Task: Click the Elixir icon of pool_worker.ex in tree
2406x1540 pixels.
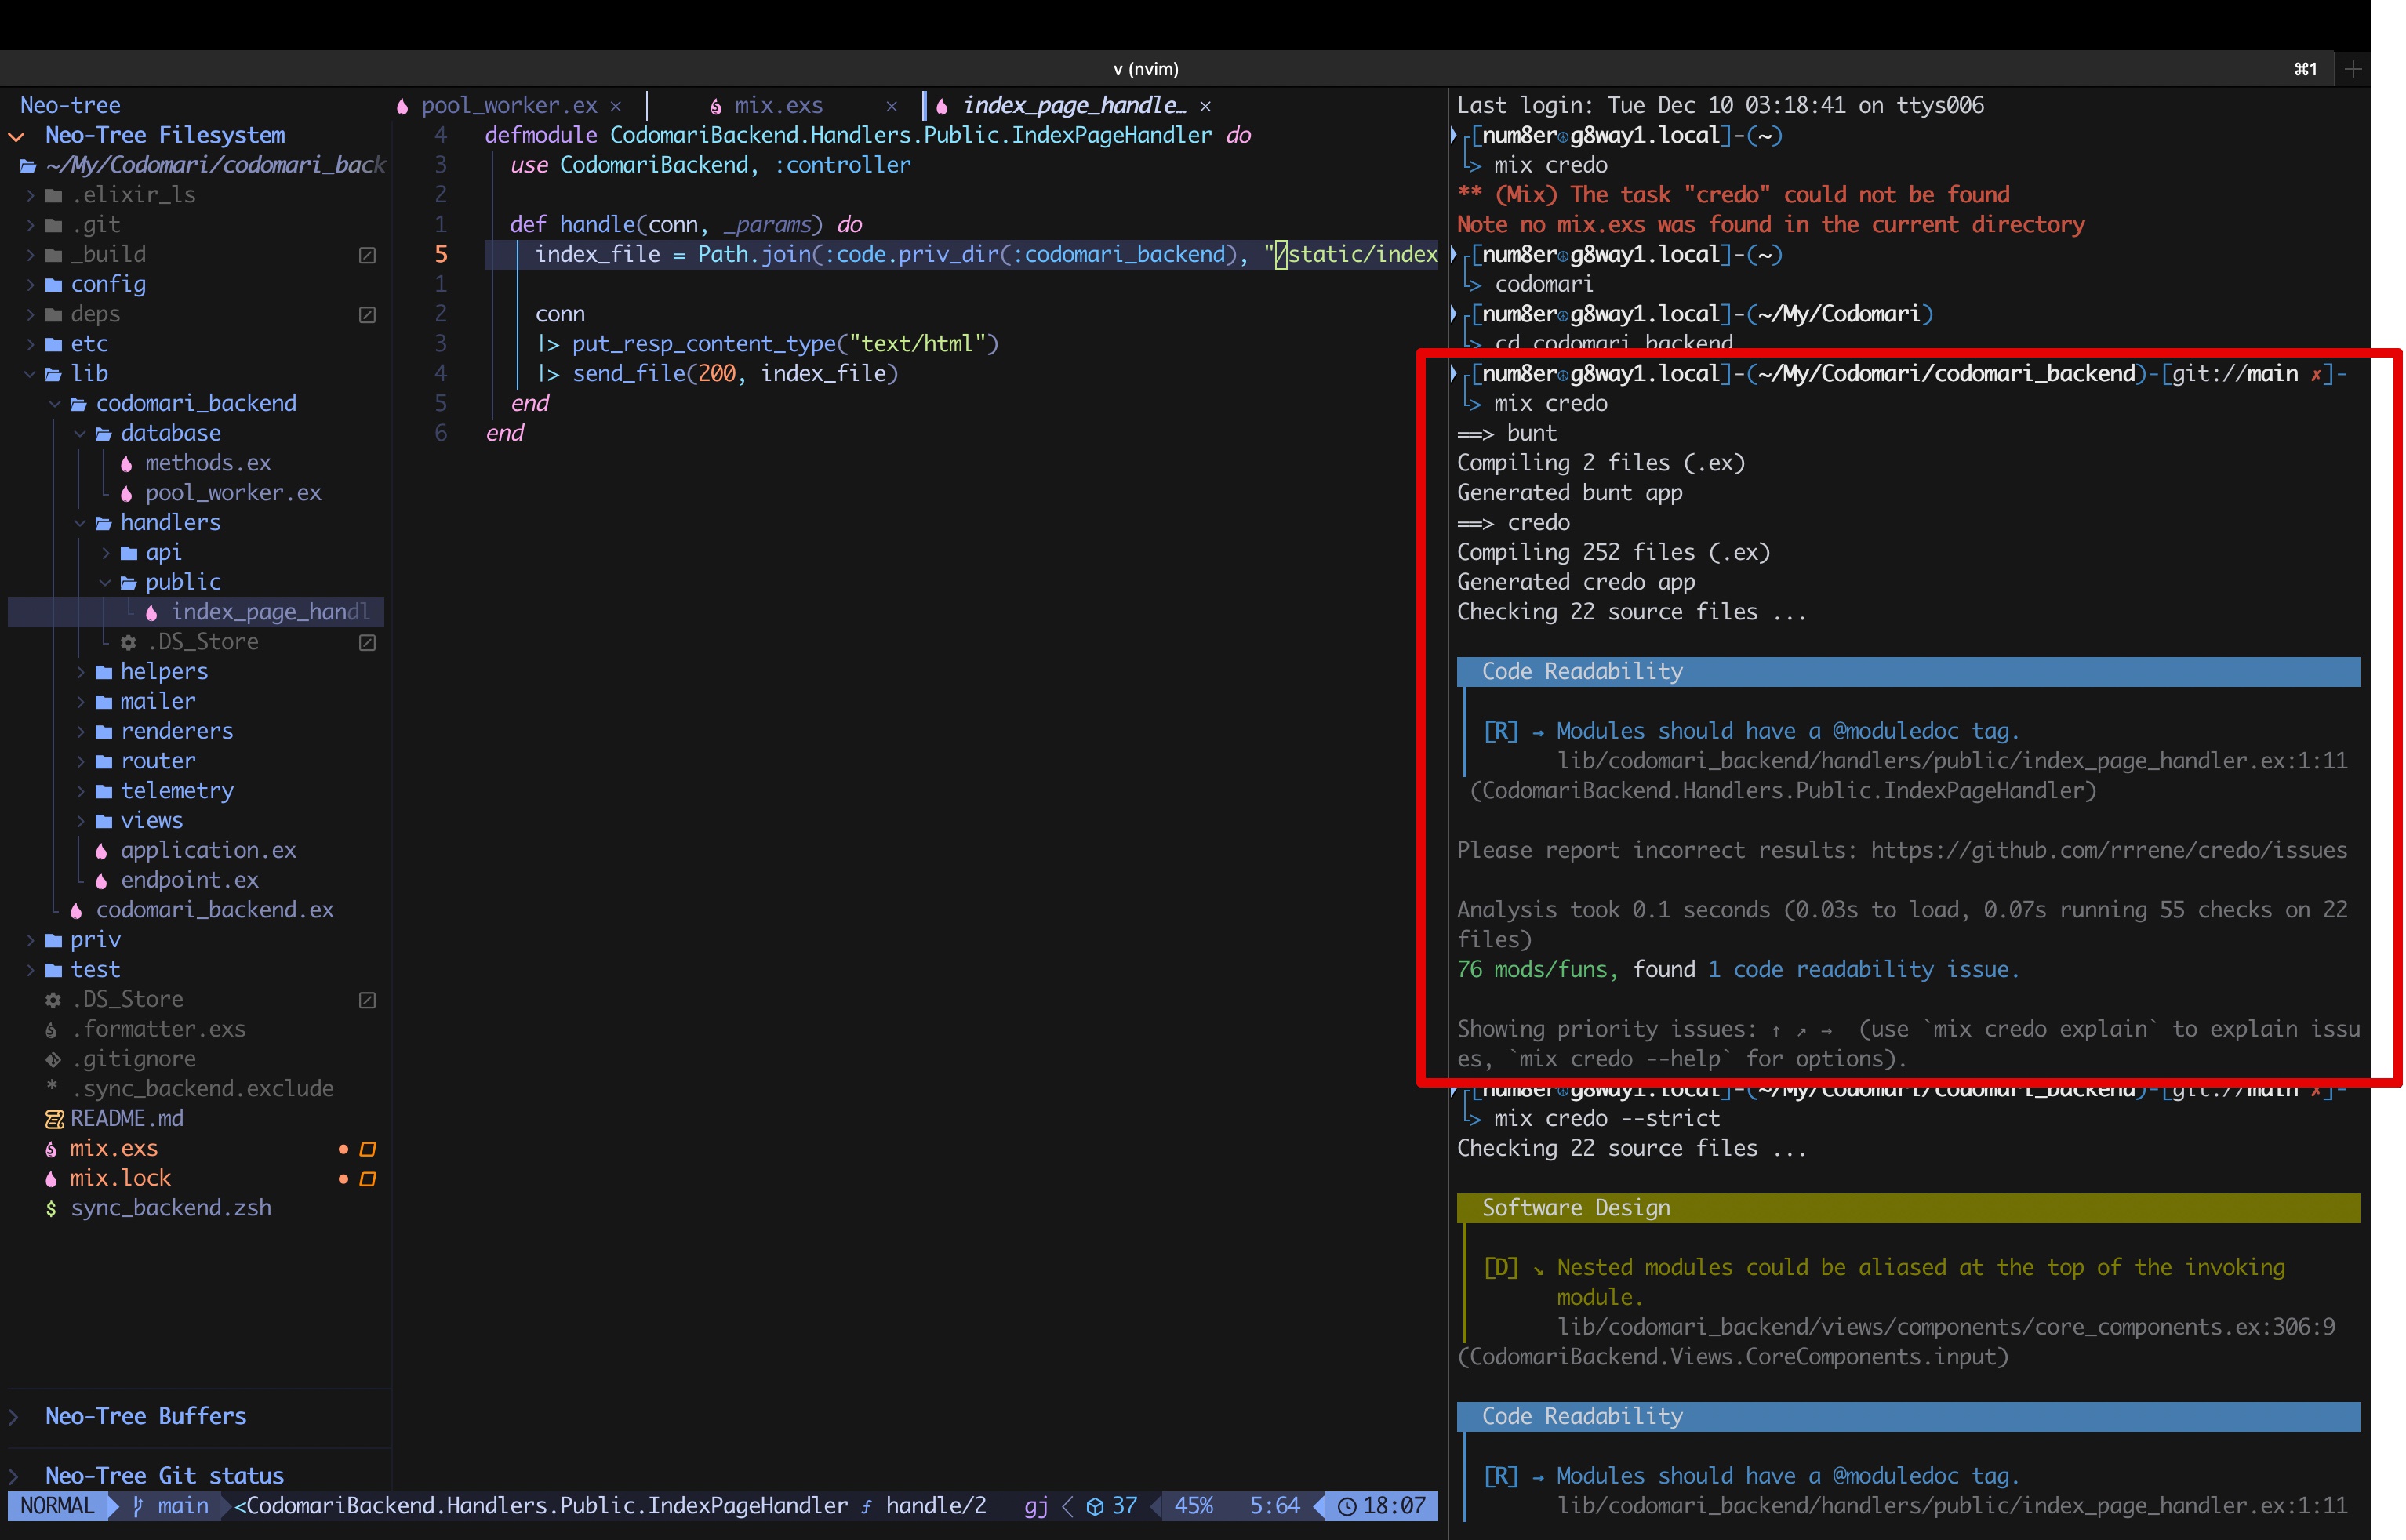Action: tap(126, 493)
